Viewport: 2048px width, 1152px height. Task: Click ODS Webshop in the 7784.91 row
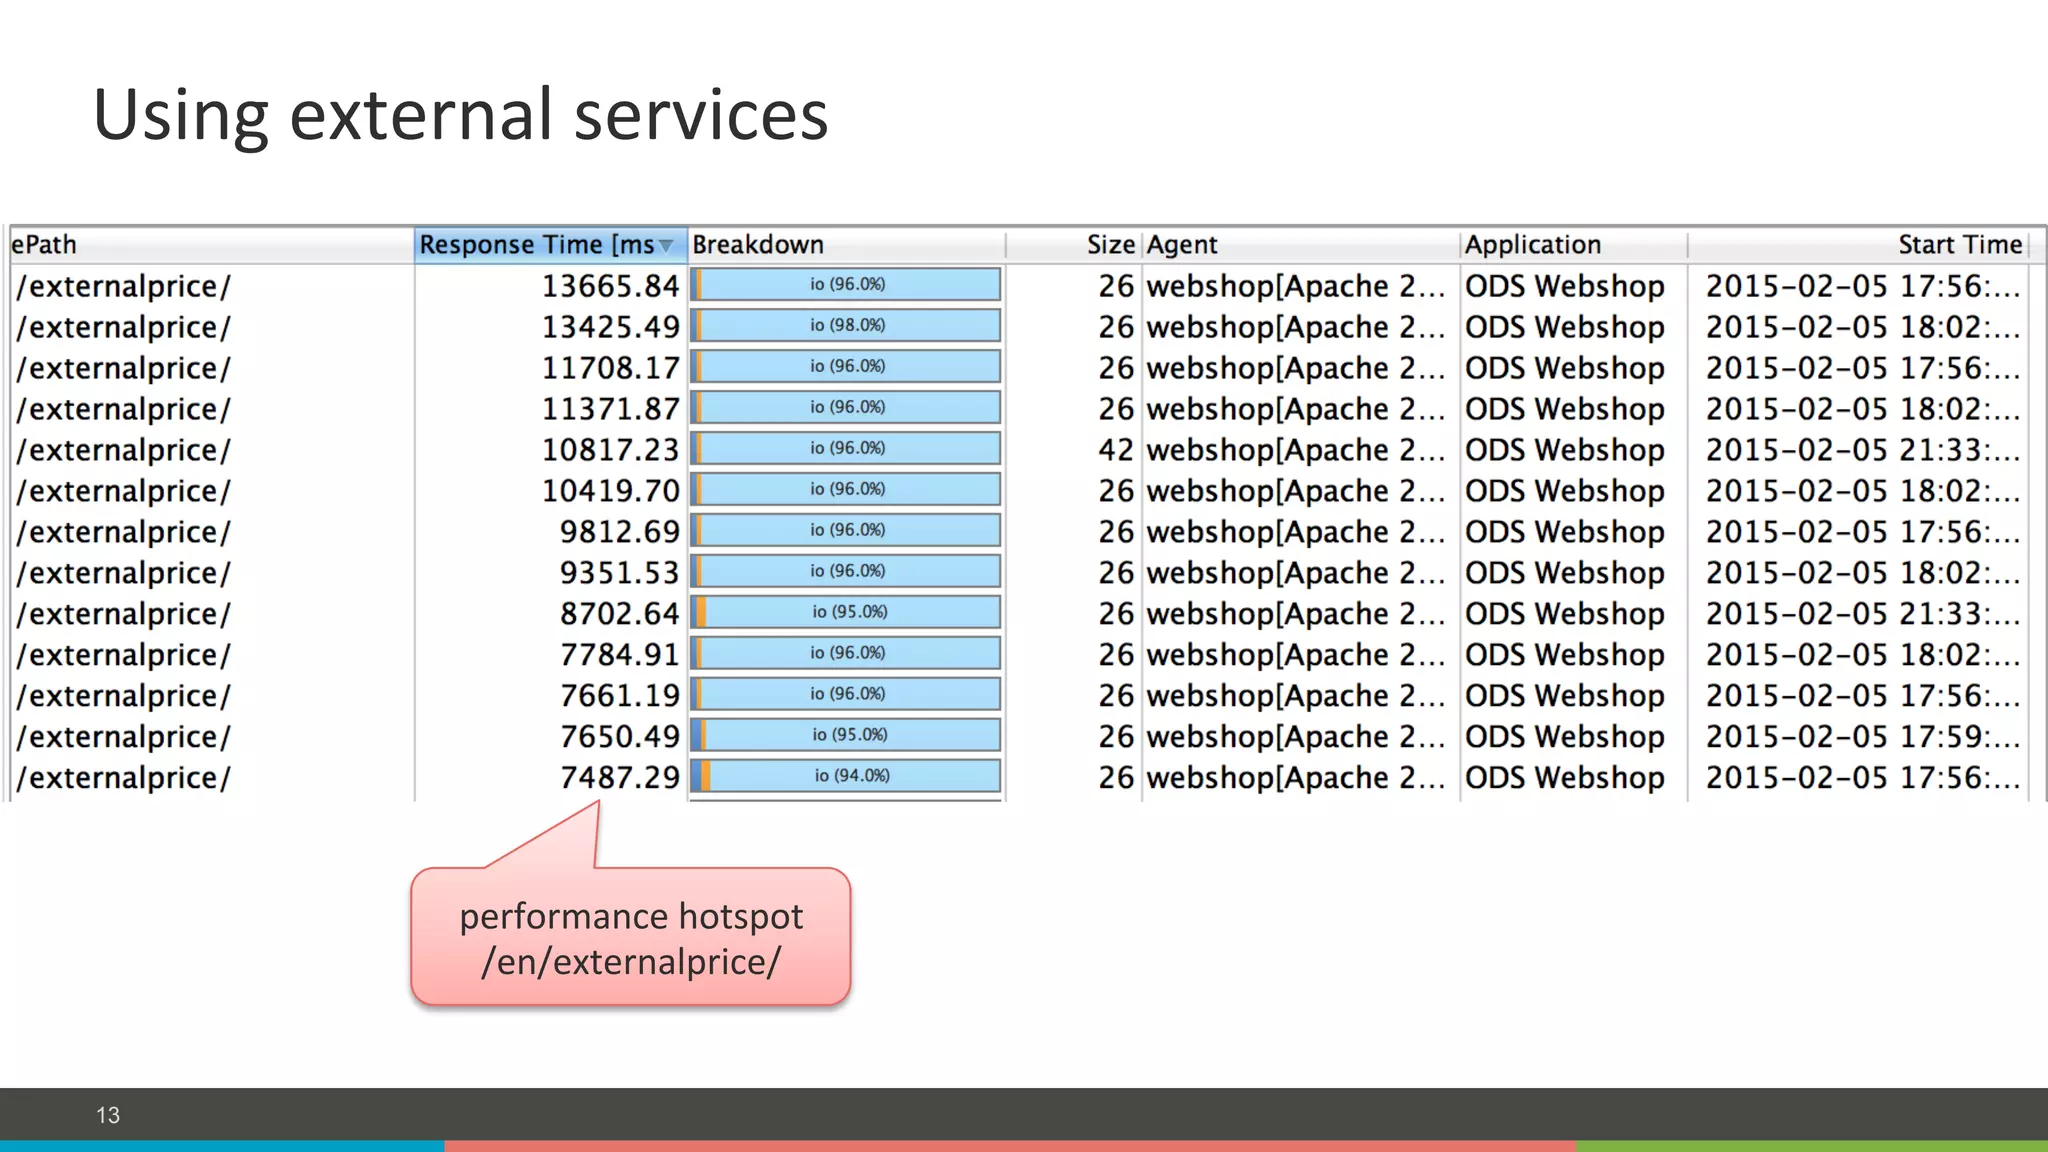[x=1565, y=655]
